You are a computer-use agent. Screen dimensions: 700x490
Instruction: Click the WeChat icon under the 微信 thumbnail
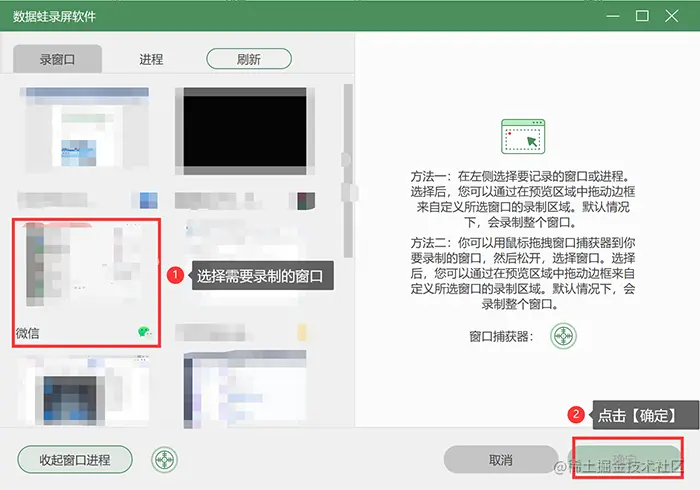pos(144,332)
